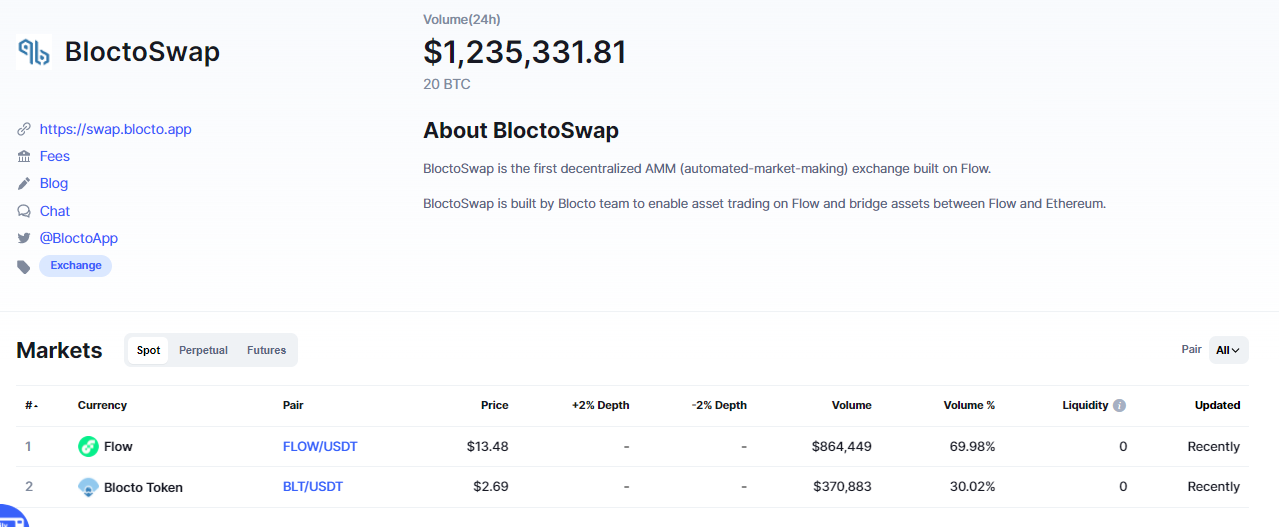This screenshot has width=1279, height=527.
Task: Click the Chat bubble icon
Action: tap(24, 211)
